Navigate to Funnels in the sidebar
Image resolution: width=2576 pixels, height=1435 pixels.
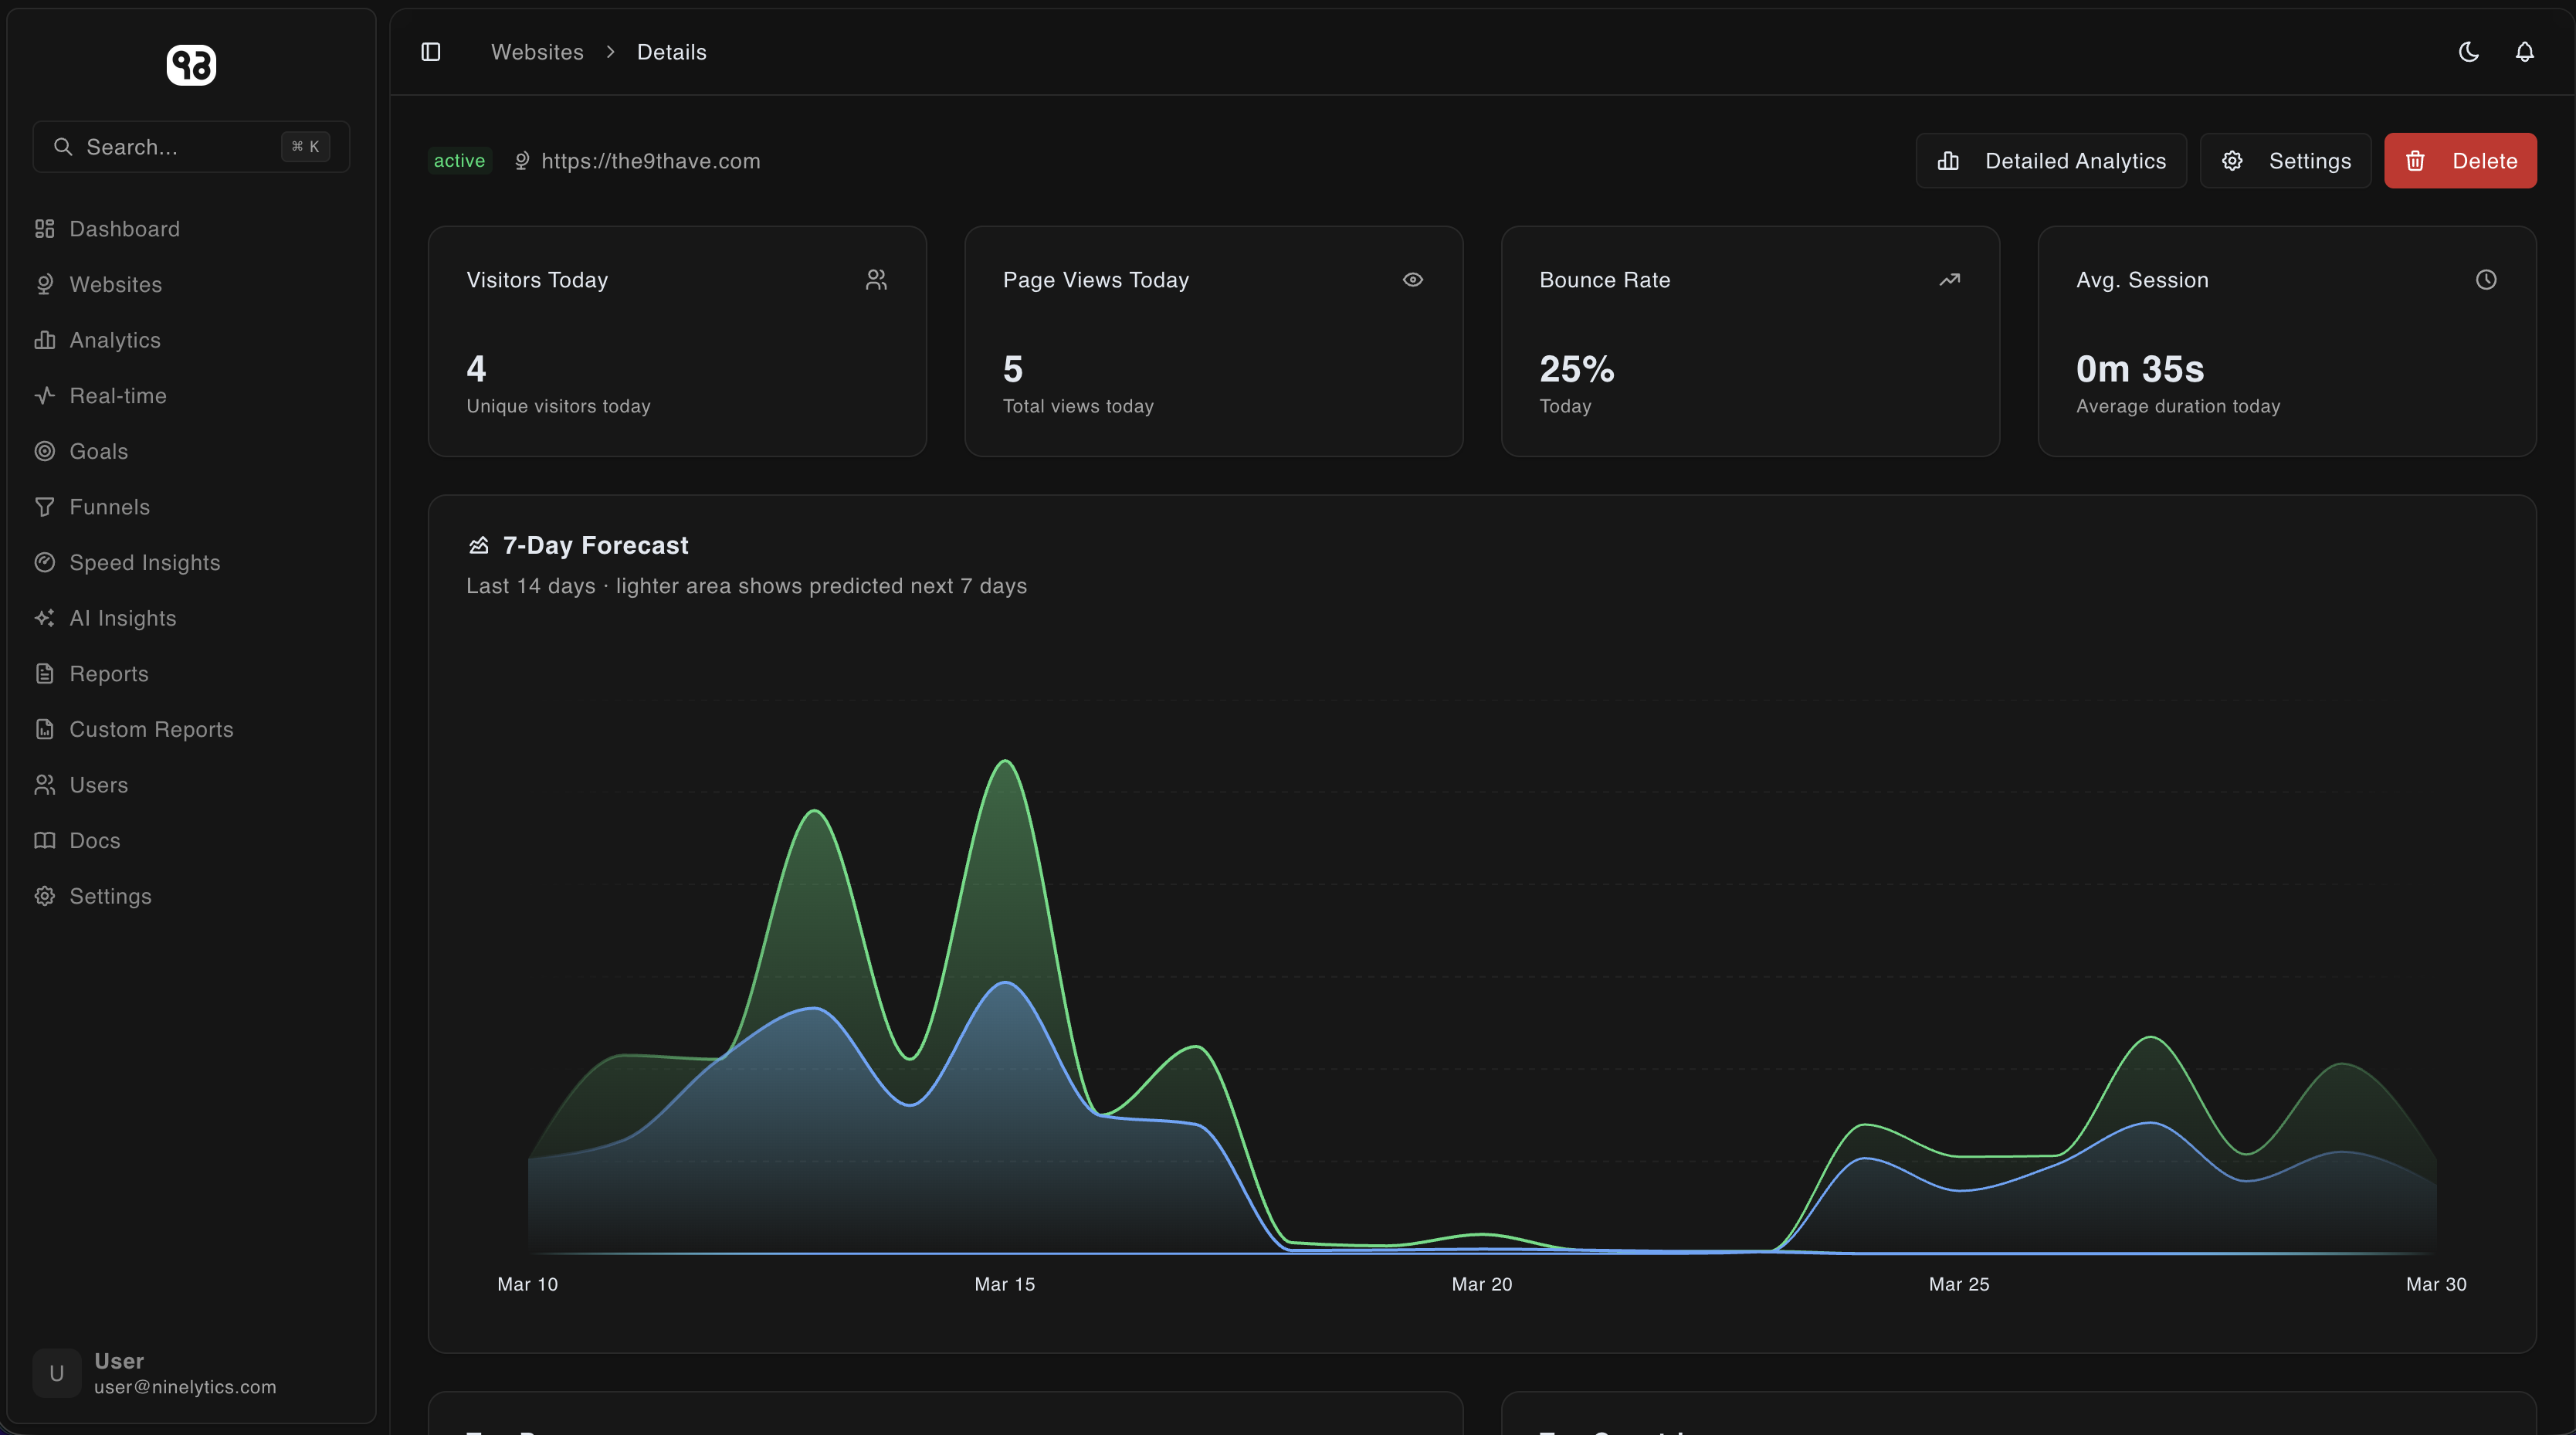(109, 507)
